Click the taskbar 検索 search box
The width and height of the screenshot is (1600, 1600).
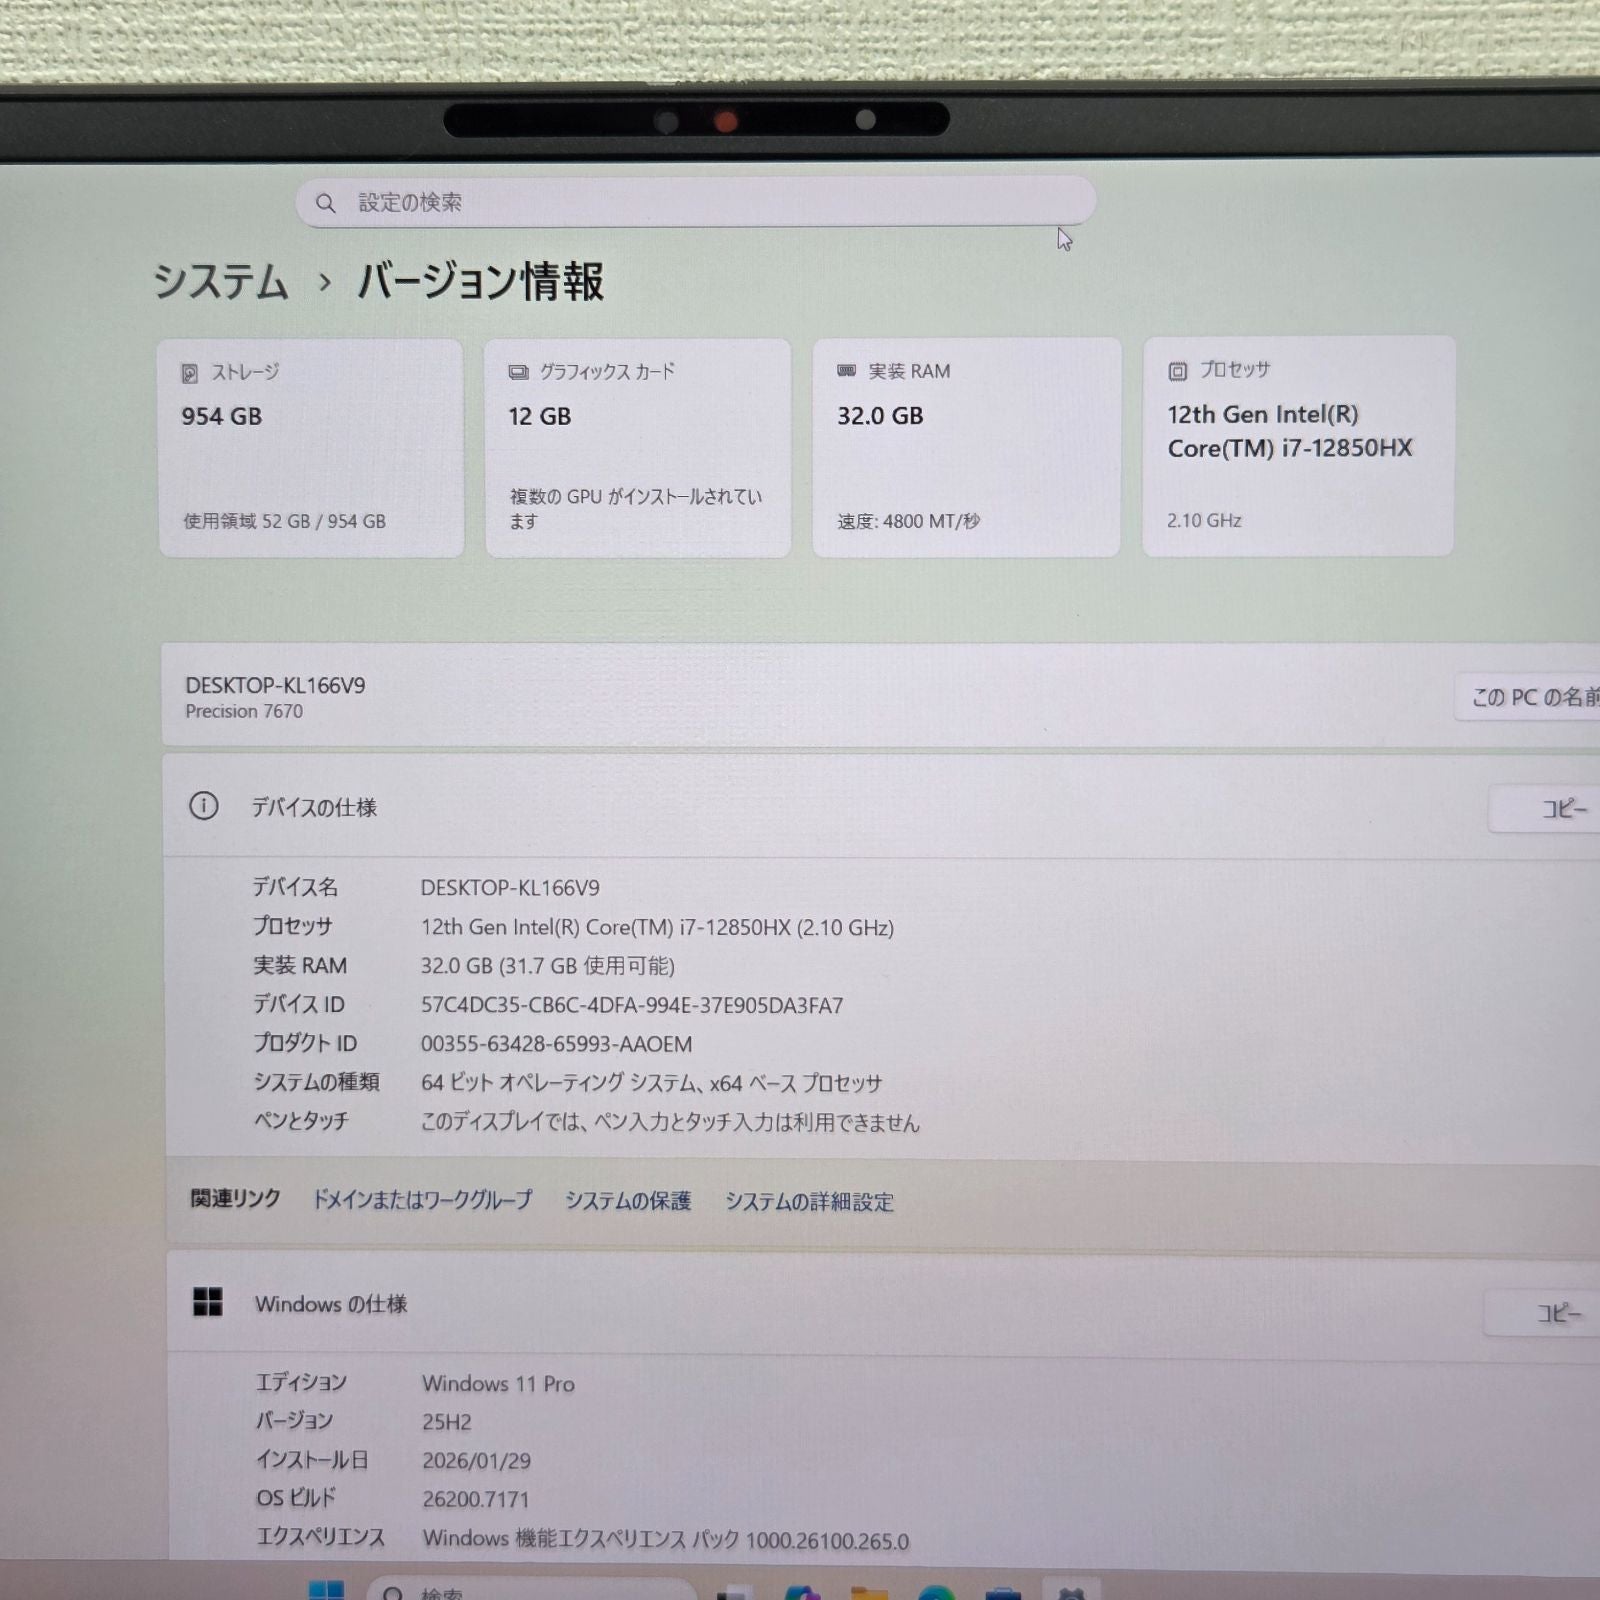coord(530,1590)
